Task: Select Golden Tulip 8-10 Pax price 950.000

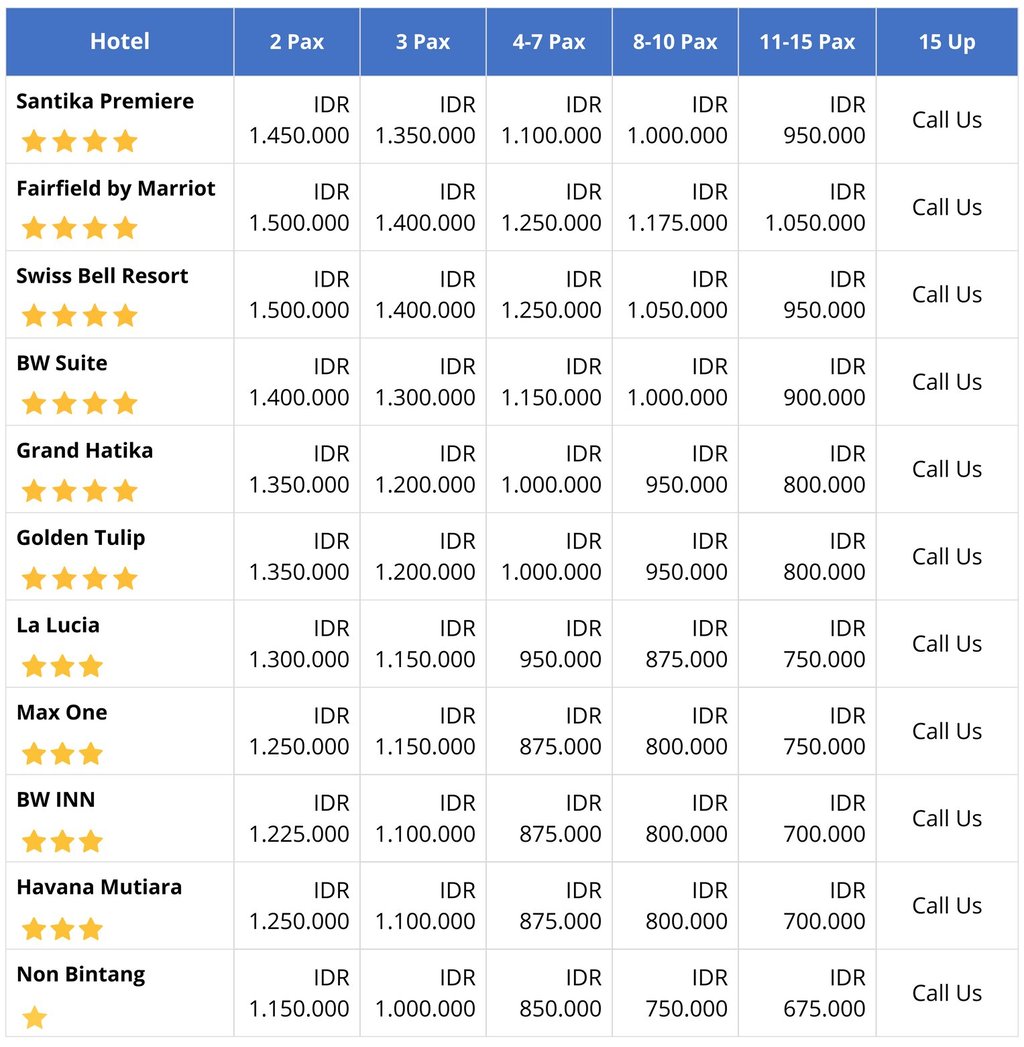Action: 686,572
